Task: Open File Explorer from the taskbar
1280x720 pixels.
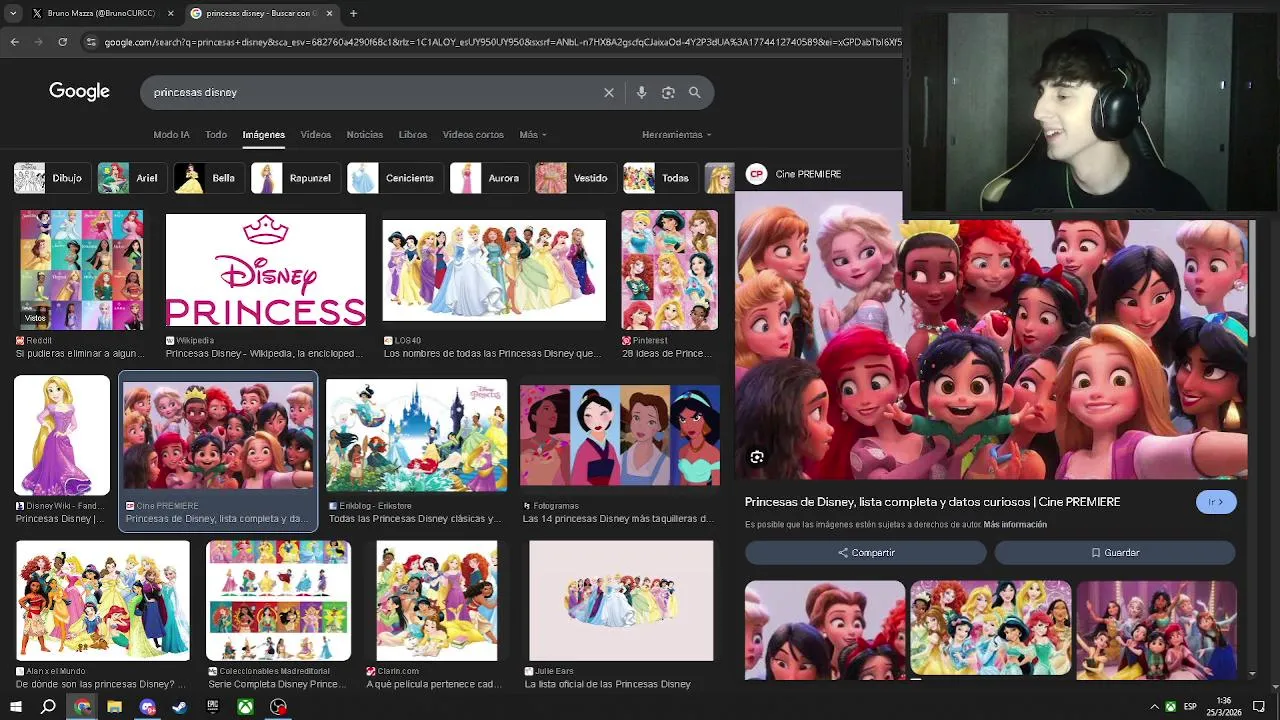Action: pos(114,707)
